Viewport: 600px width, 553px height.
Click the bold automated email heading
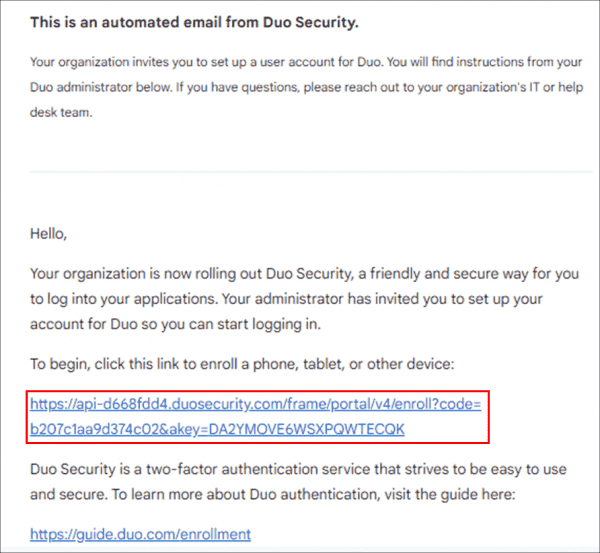click(194, 22)
